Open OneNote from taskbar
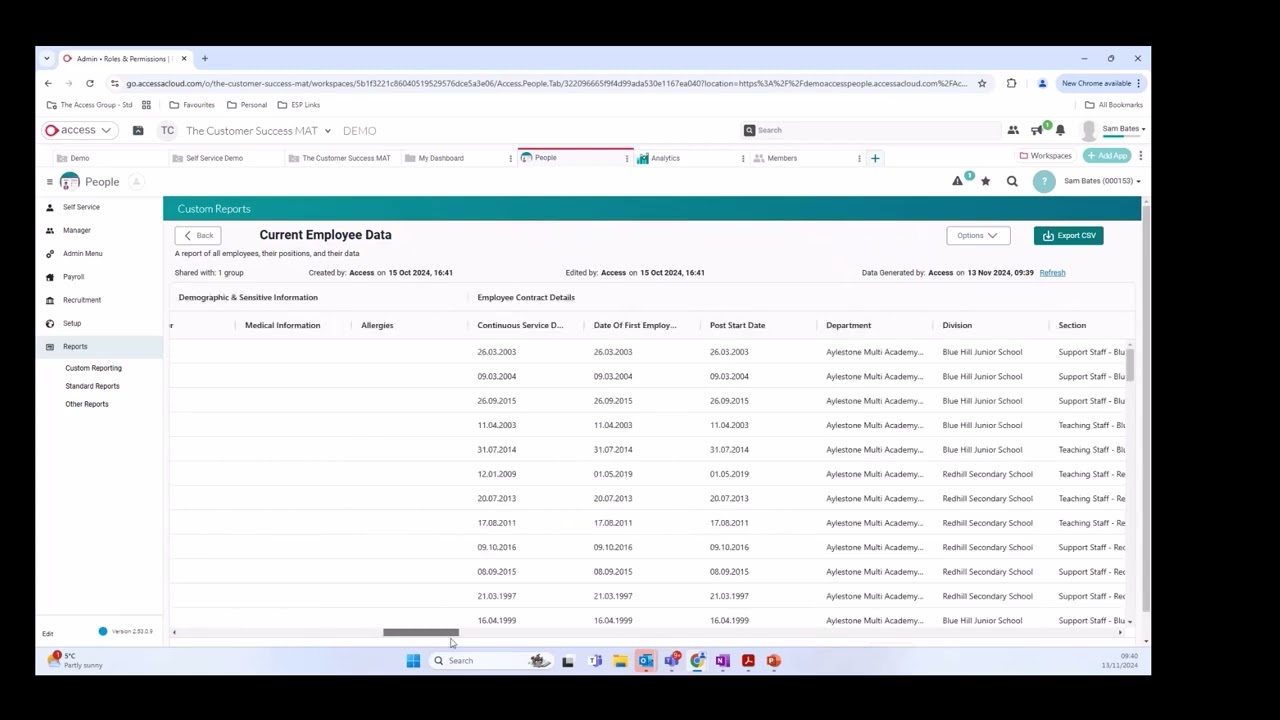This screenshot has height=720, width=1280. pyautogui.click(x=722, y=660)
